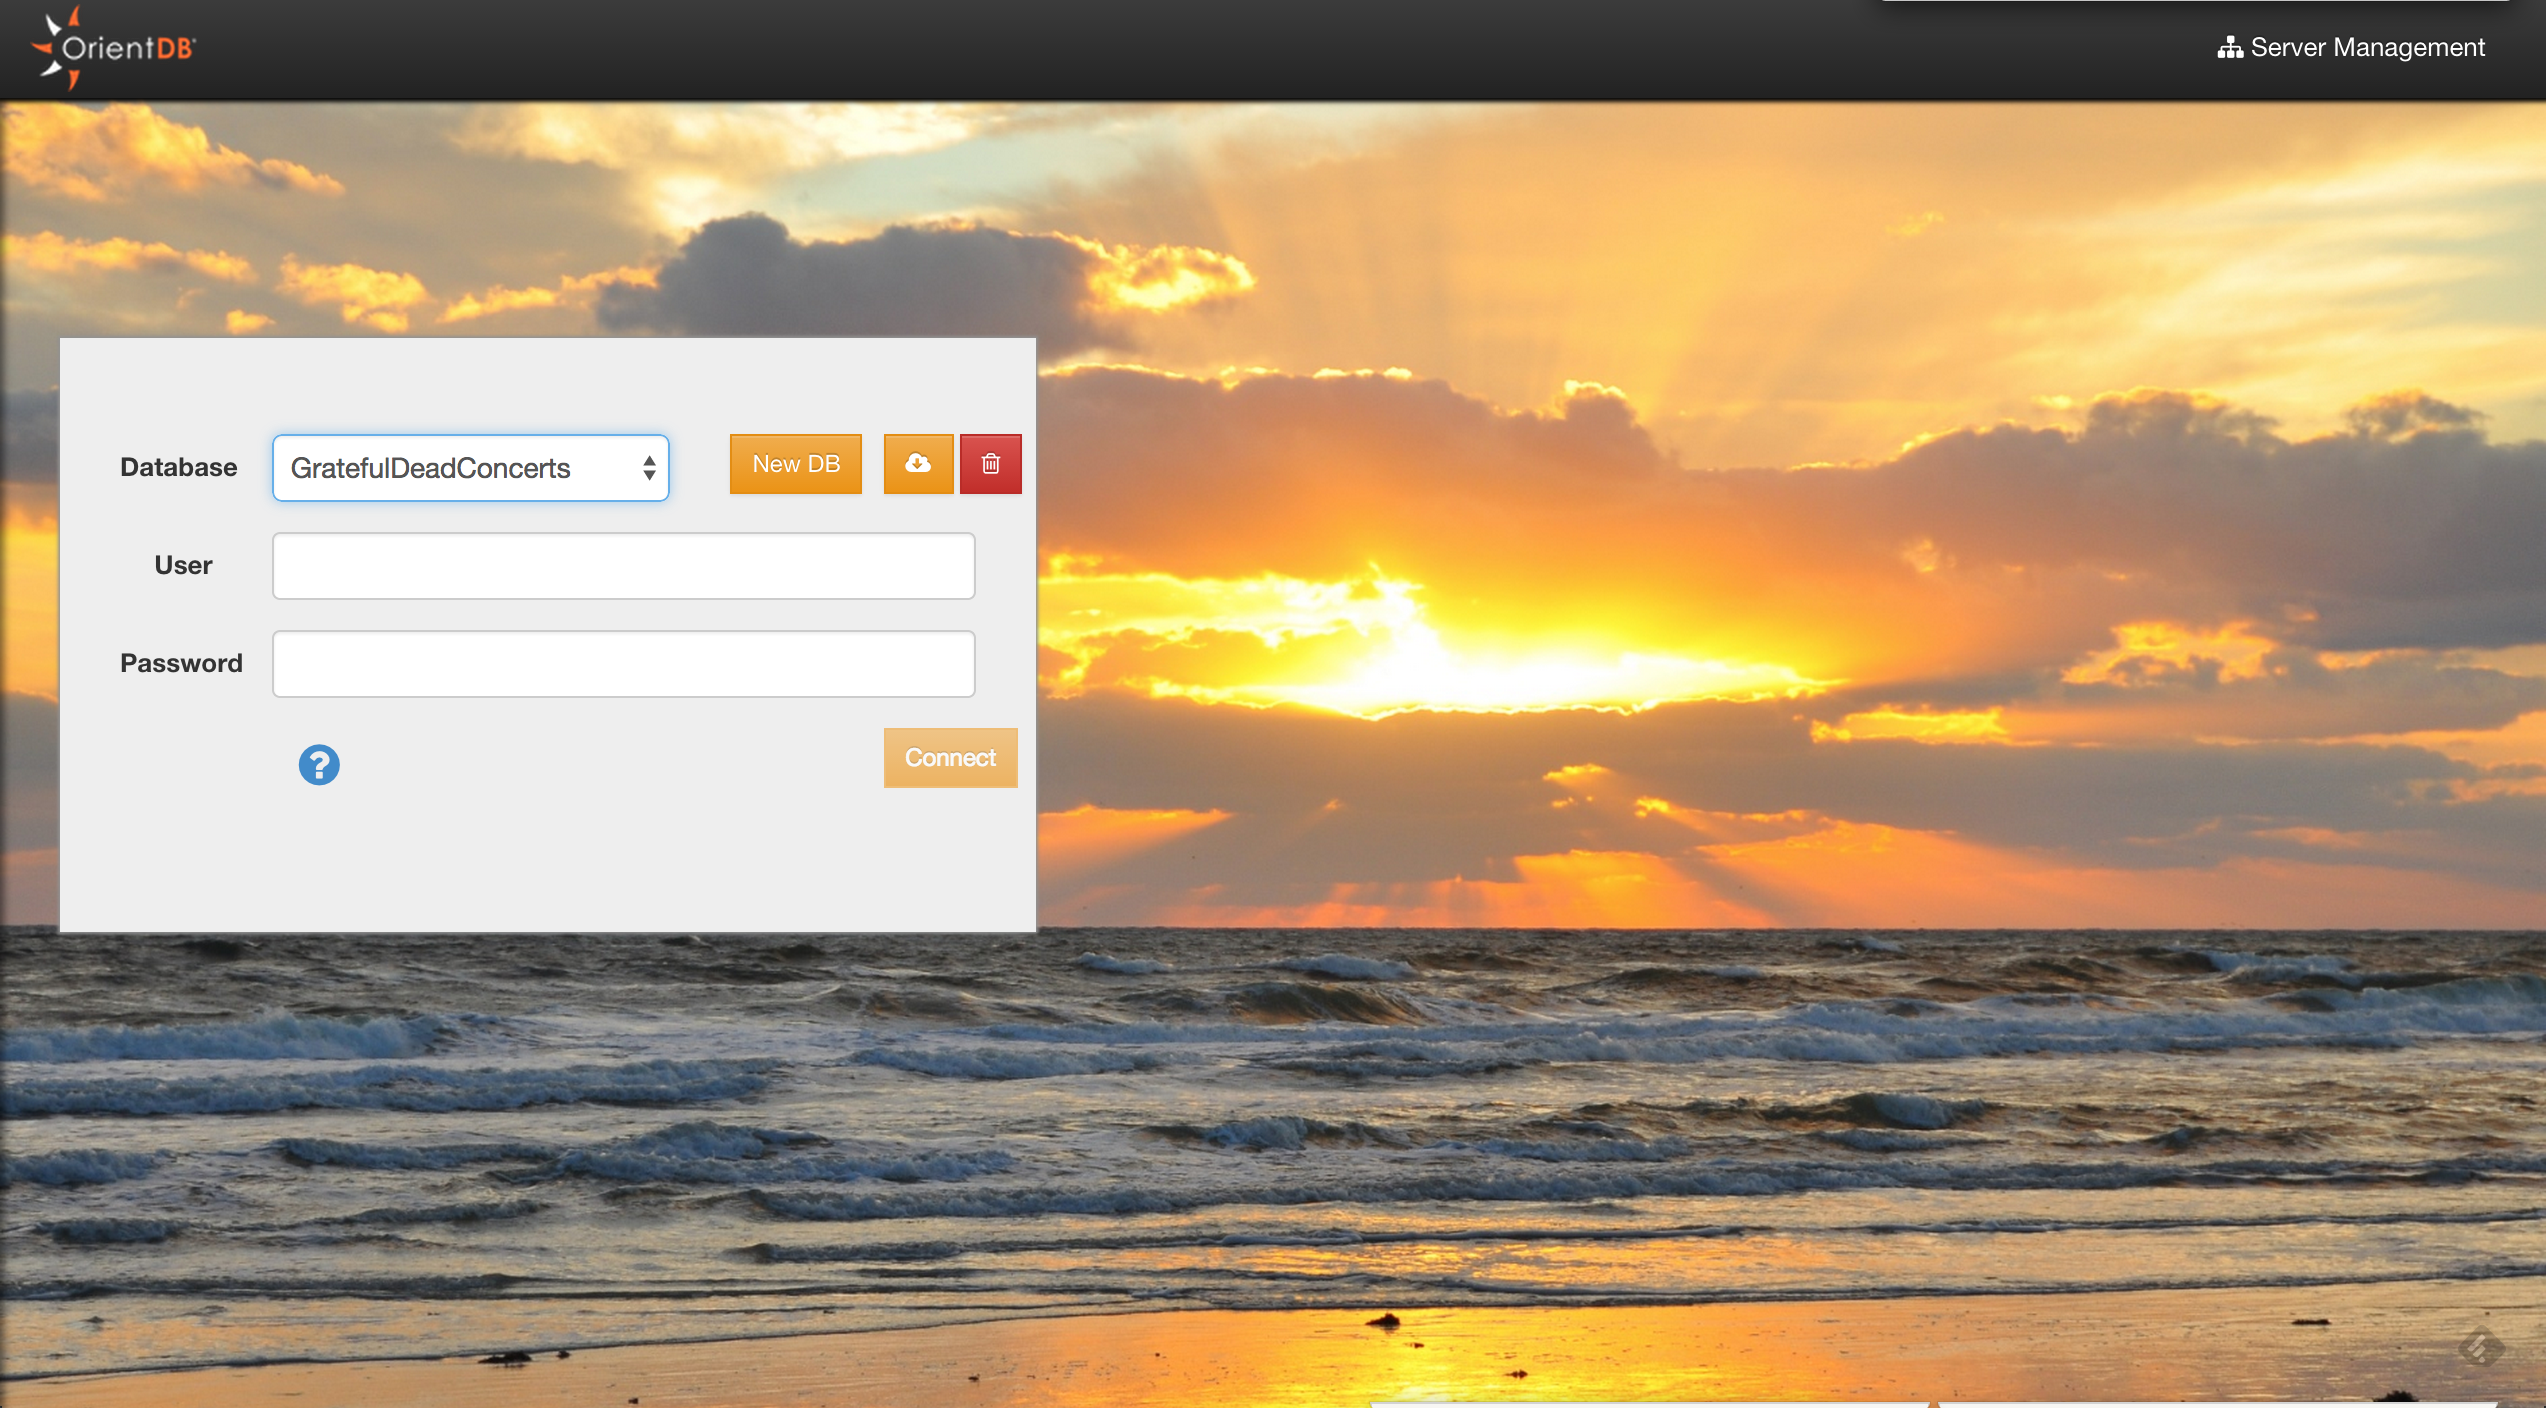The height and width of the screenshot is (1408, 2546).
Task: Click the orange cloud upload button
Action: [x=918, y=463]
